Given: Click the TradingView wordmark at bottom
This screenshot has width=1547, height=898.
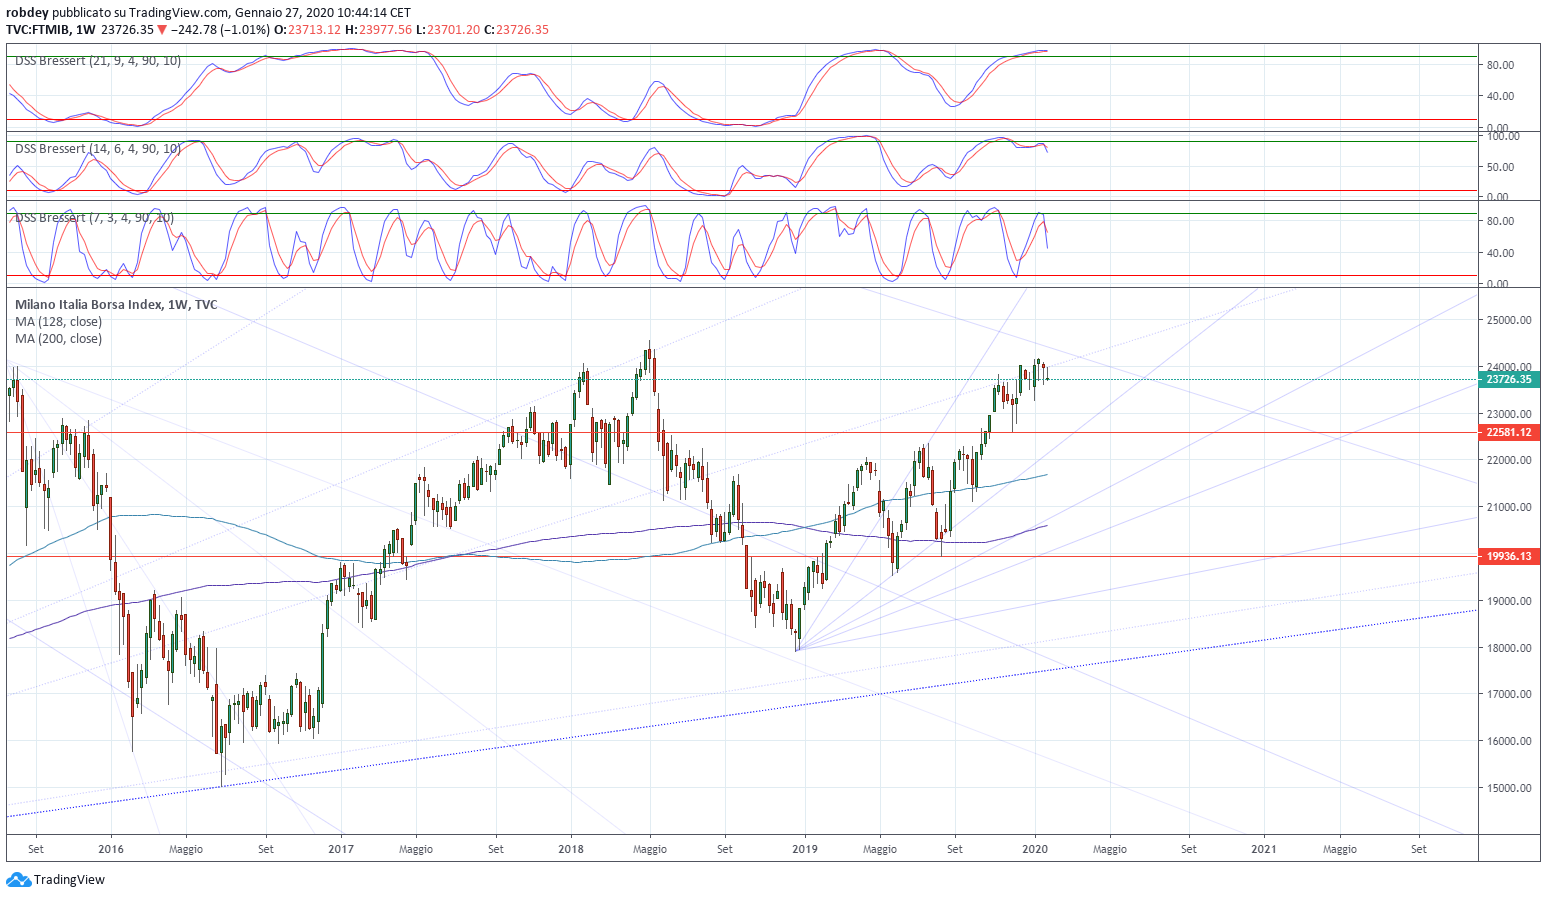Looking at the screenshot, I should [69, 880].
